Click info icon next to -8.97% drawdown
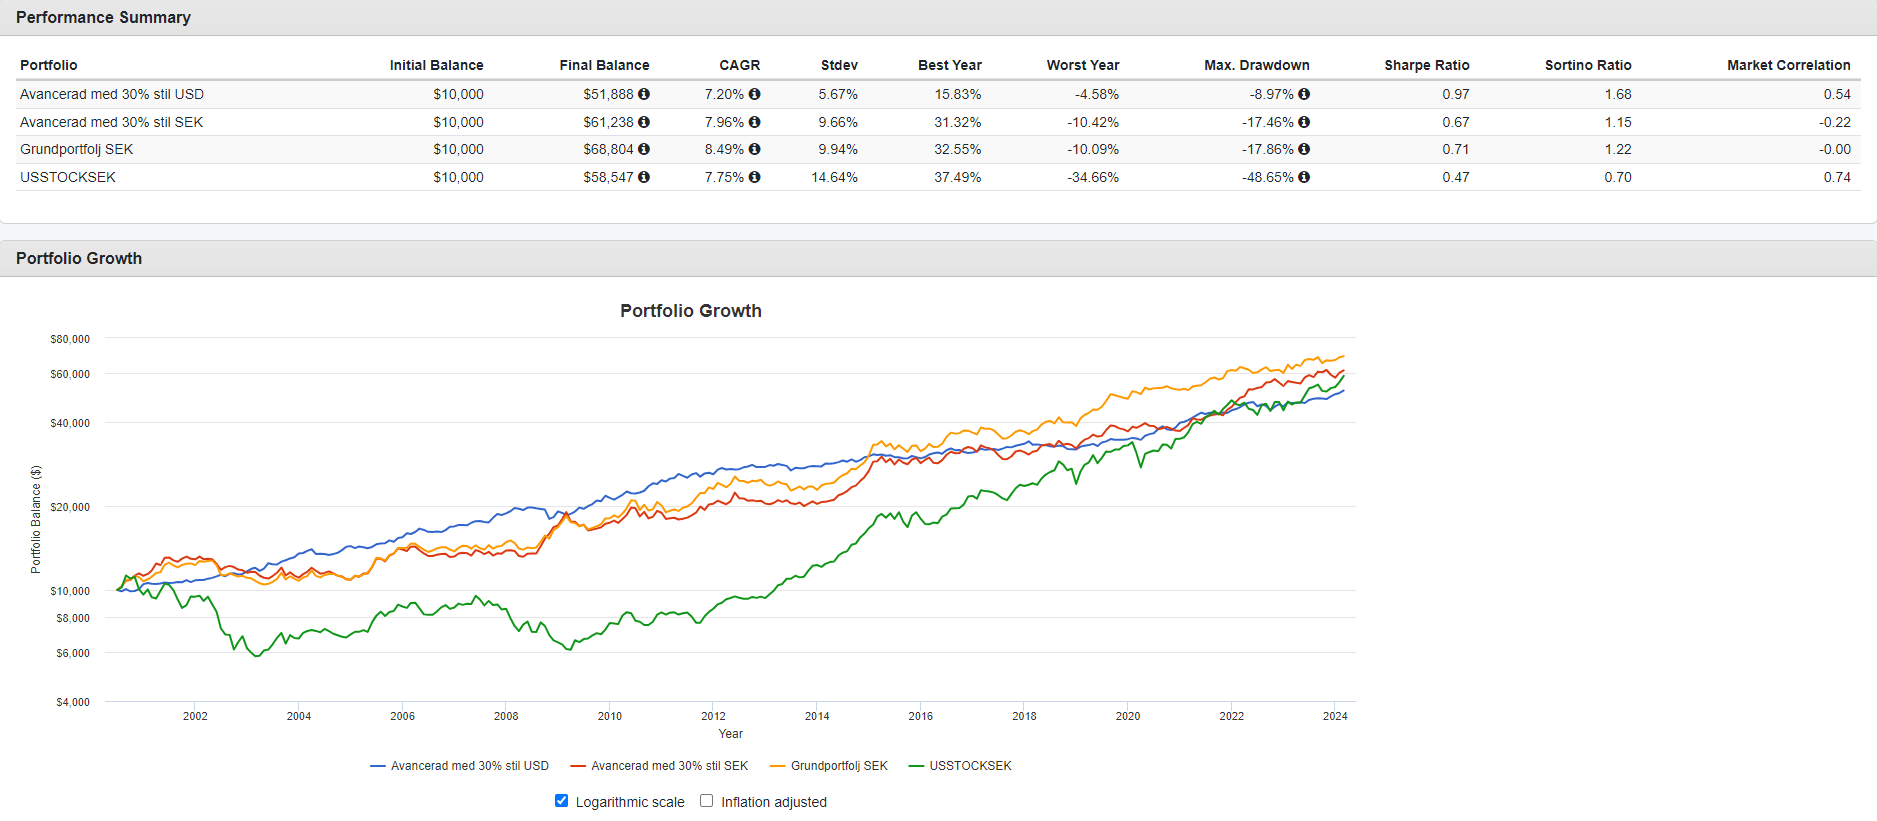The width and height of the screenshot is (1877, 821). [1304, 94]
